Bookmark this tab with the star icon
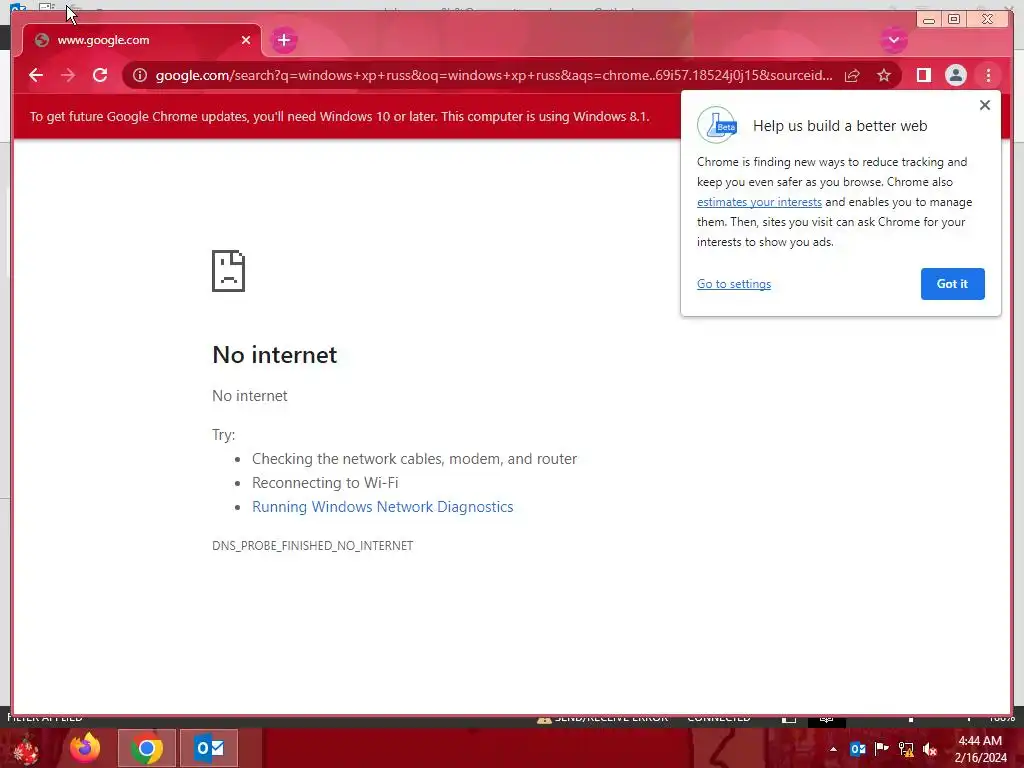Viewport: 1024px width, 768px height. click(884, 75)
